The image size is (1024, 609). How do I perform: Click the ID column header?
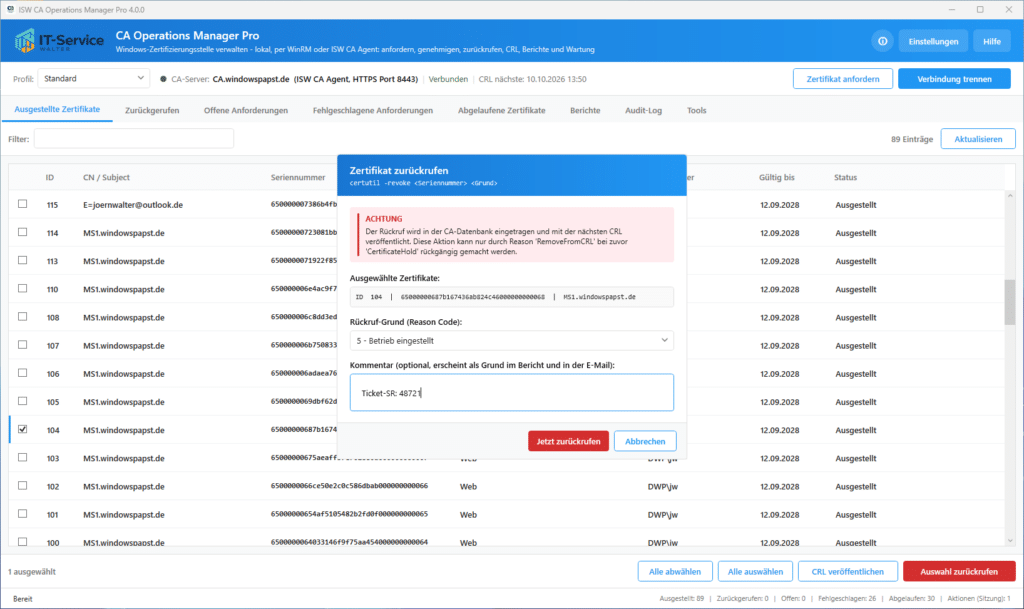50,178
